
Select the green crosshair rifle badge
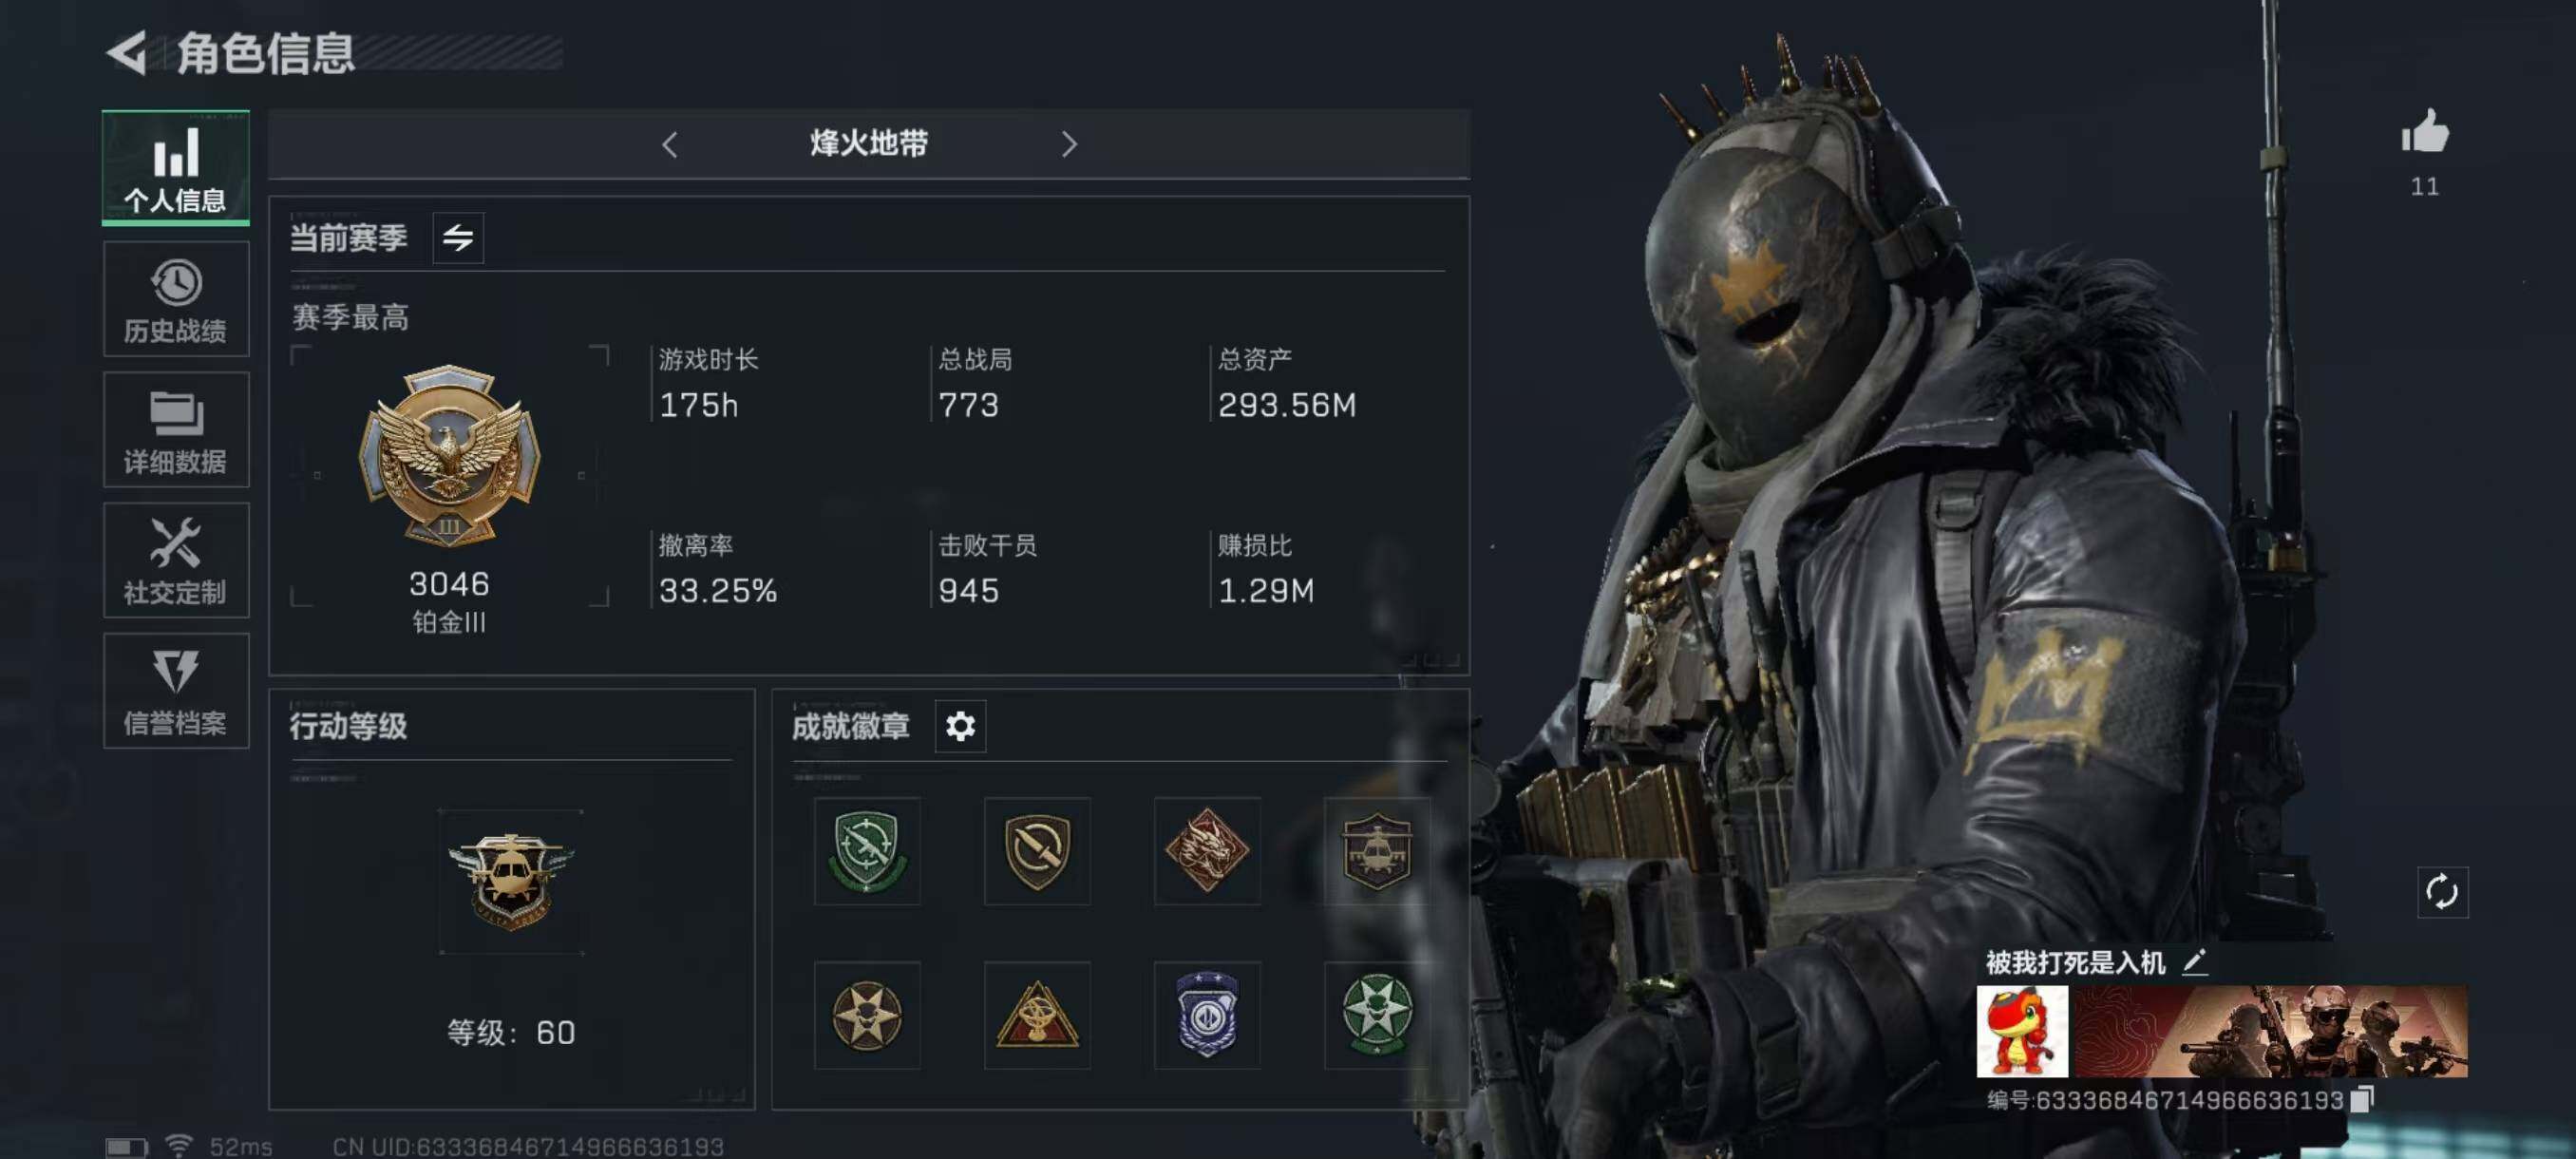[867, 851]
